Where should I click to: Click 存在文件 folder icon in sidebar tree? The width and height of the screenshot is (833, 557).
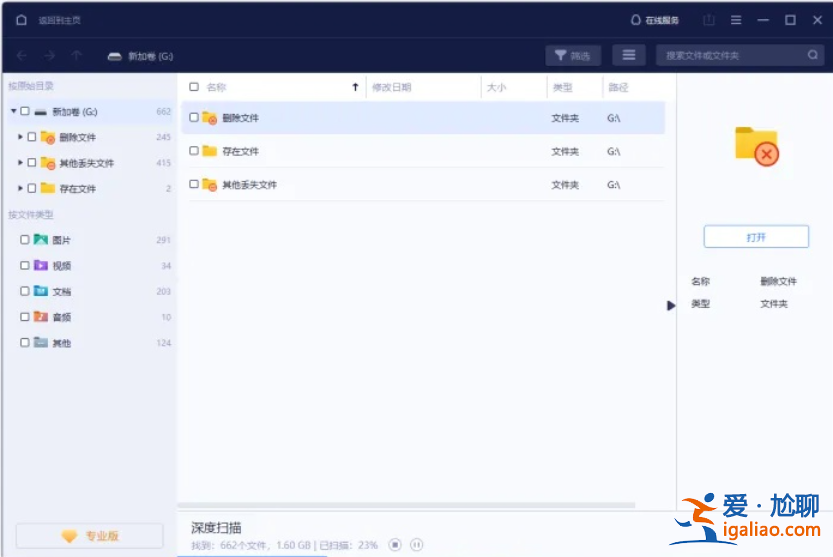pos(48,188)
